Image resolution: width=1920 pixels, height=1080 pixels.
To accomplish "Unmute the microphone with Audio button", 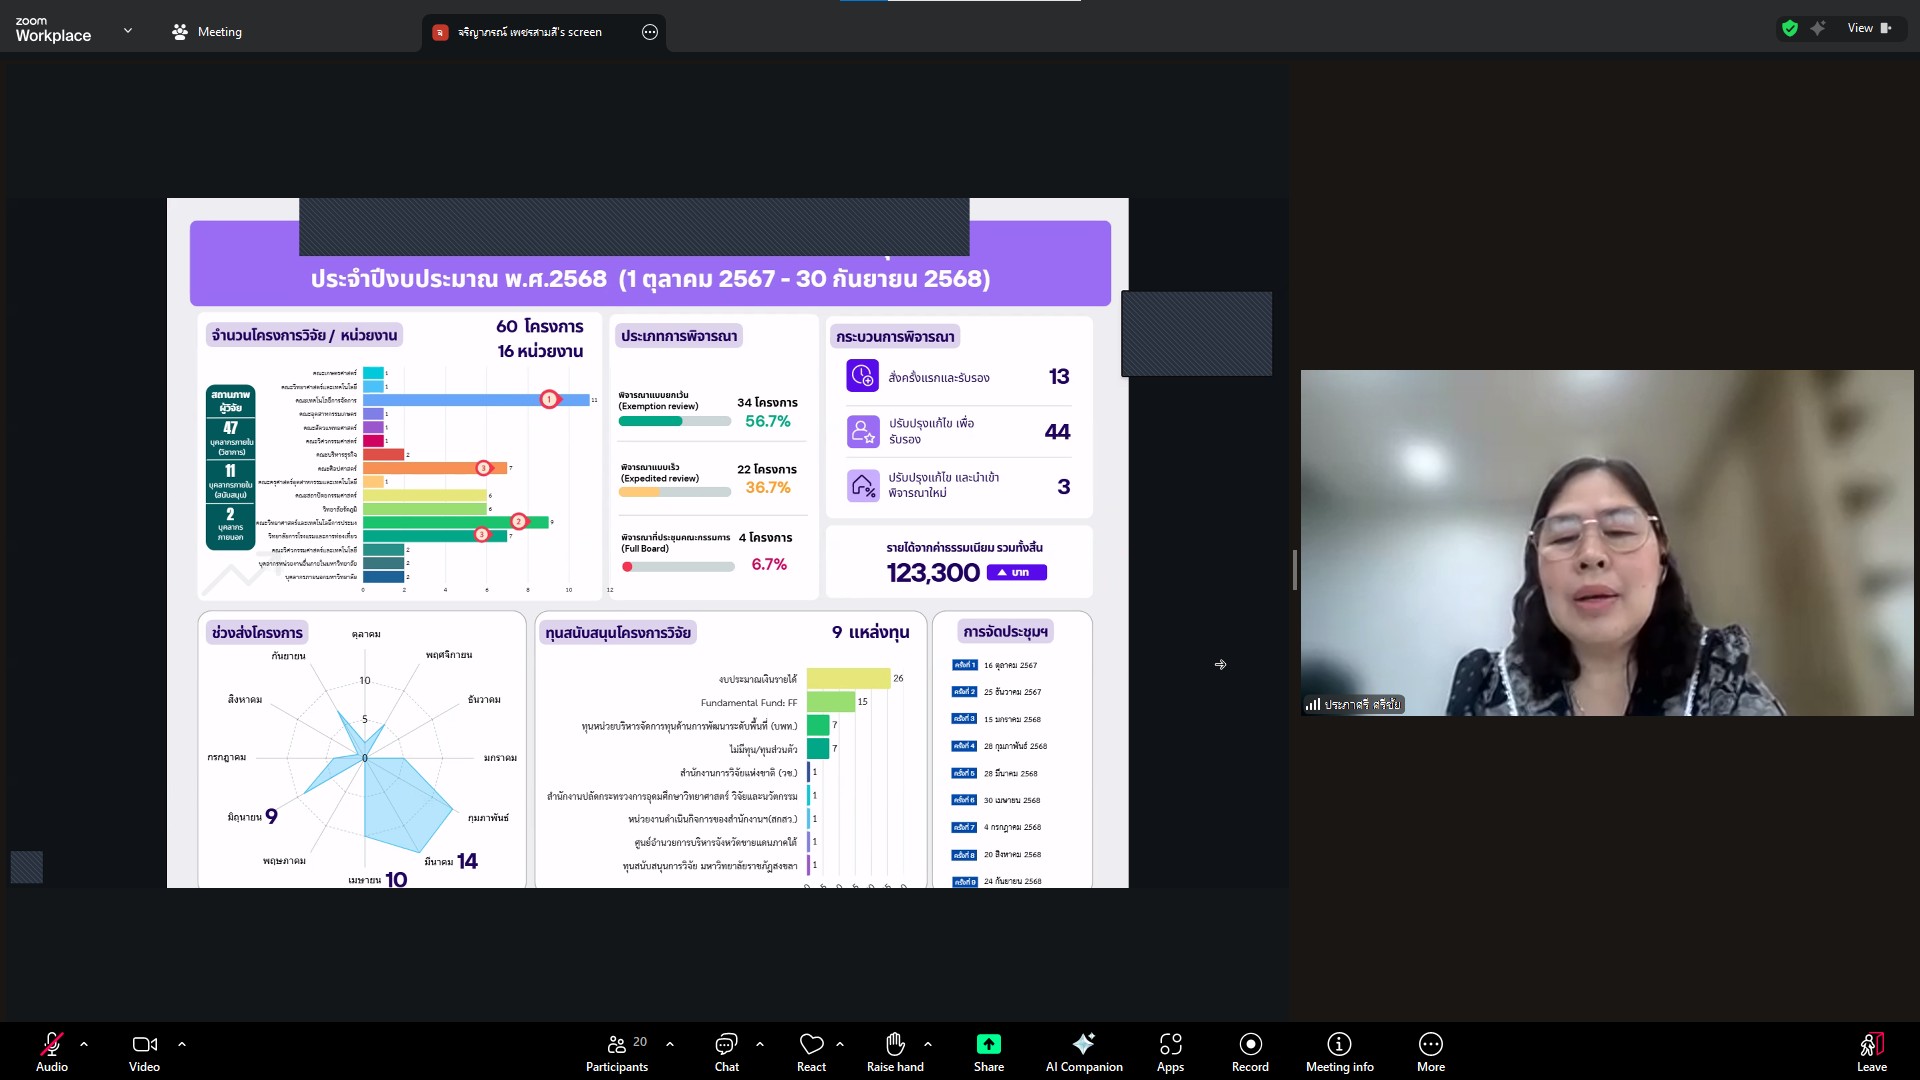I will (x=52, y=1051).
